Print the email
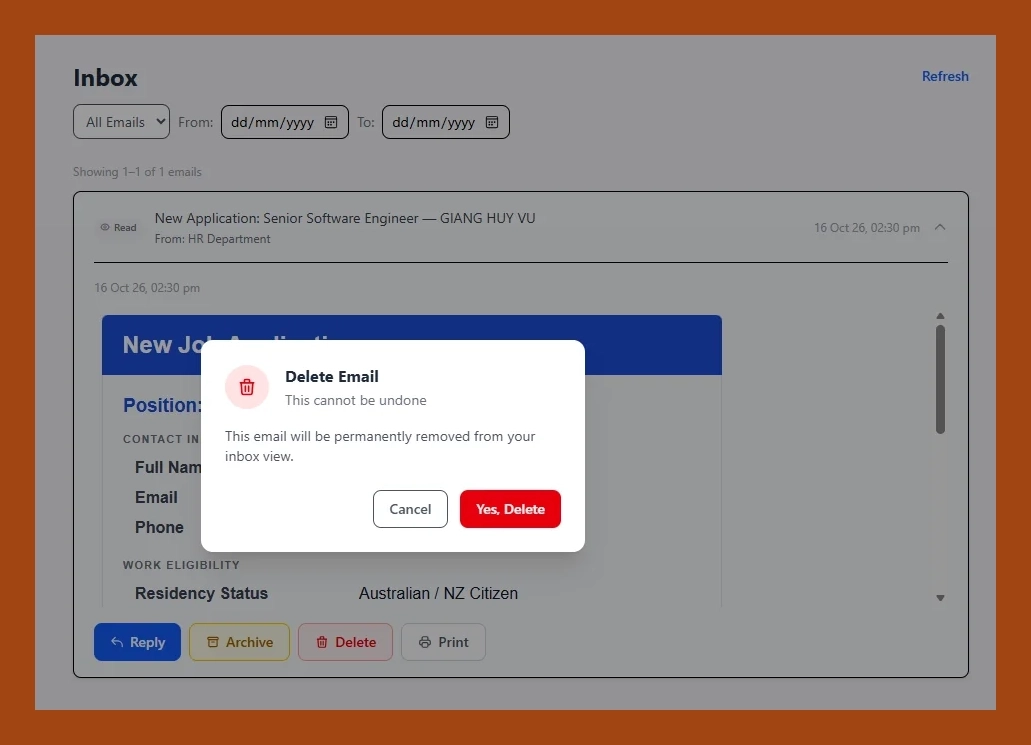This screenshot has height=745, width=1031. 443,642
